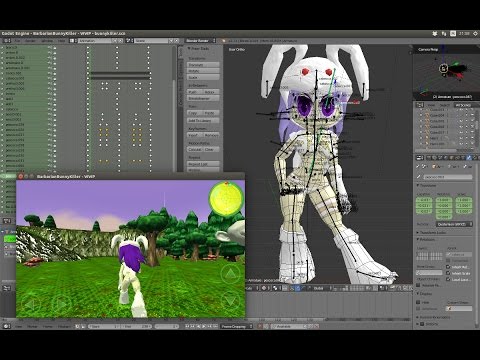Open the Bone properties tab icon
The image size is (480, 360).
(x=469, y=158)
